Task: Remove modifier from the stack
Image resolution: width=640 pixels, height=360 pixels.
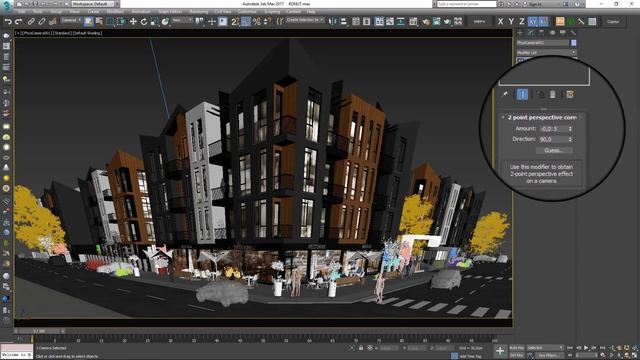Action: (x=552, y=94)
